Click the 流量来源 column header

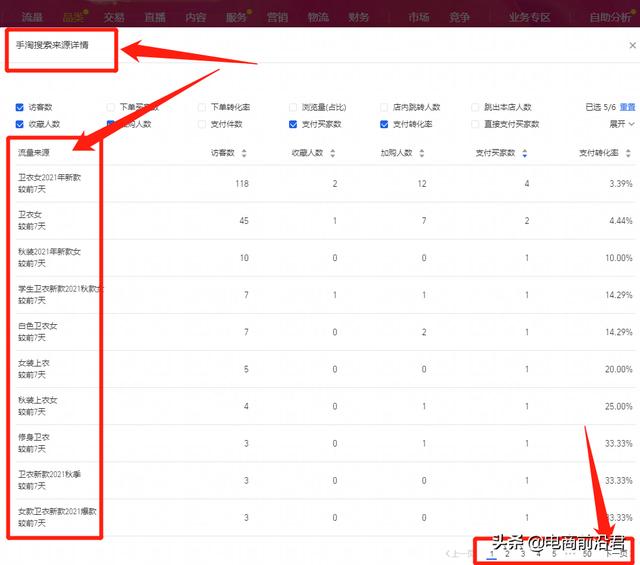[33, 153]
